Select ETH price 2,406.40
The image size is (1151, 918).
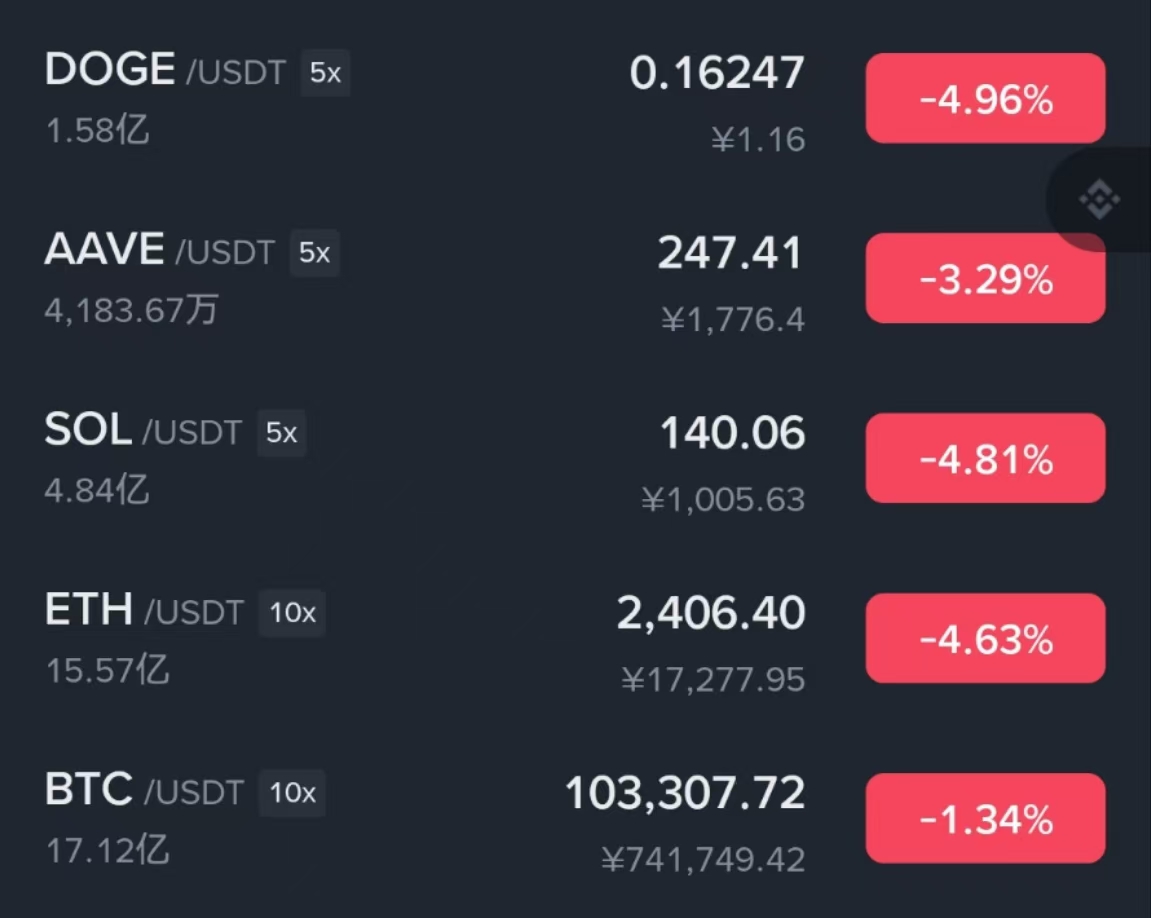pyautogui.click(x=711, y=613)
